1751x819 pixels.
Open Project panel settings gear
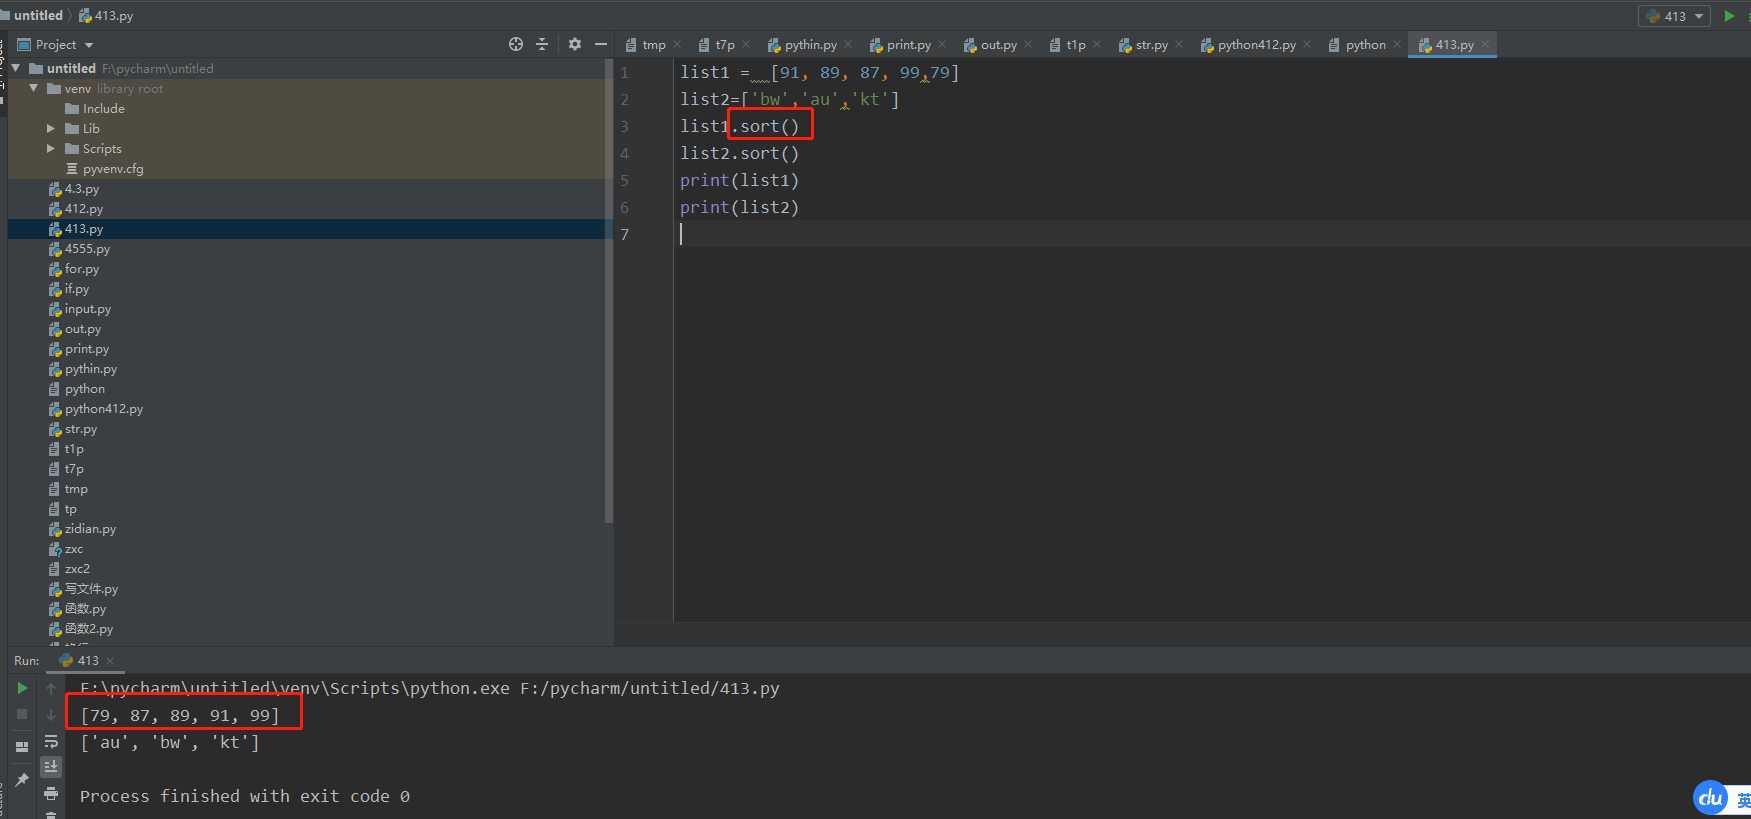coord(575,44)
